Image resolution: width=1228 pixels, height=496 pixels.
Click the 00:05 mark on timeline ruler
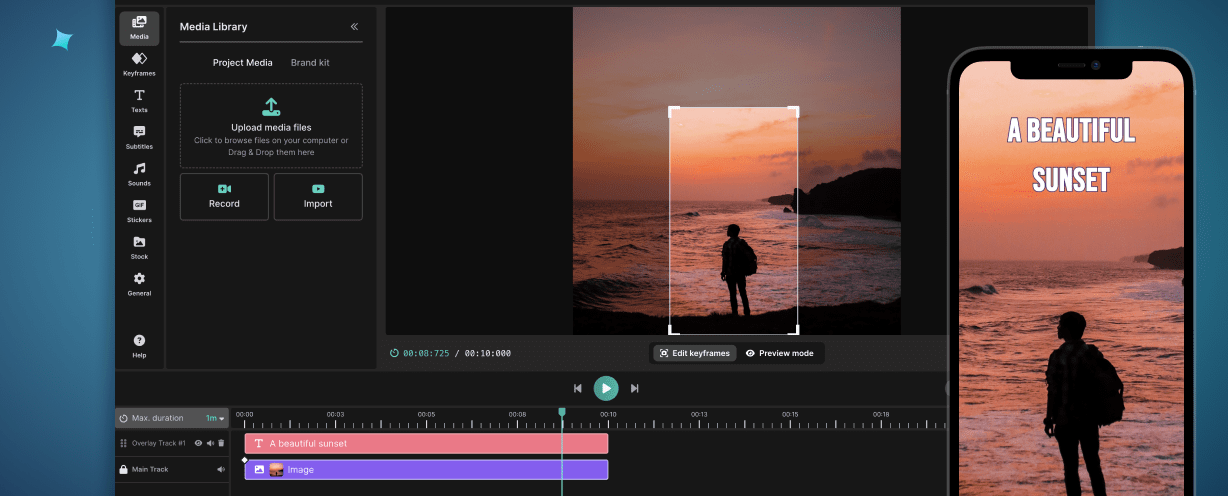click(426, 414)
